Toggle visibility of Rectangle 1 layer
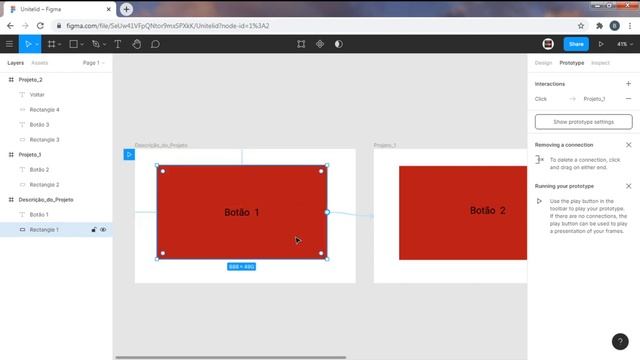640x360 pixels. [103, 229]
